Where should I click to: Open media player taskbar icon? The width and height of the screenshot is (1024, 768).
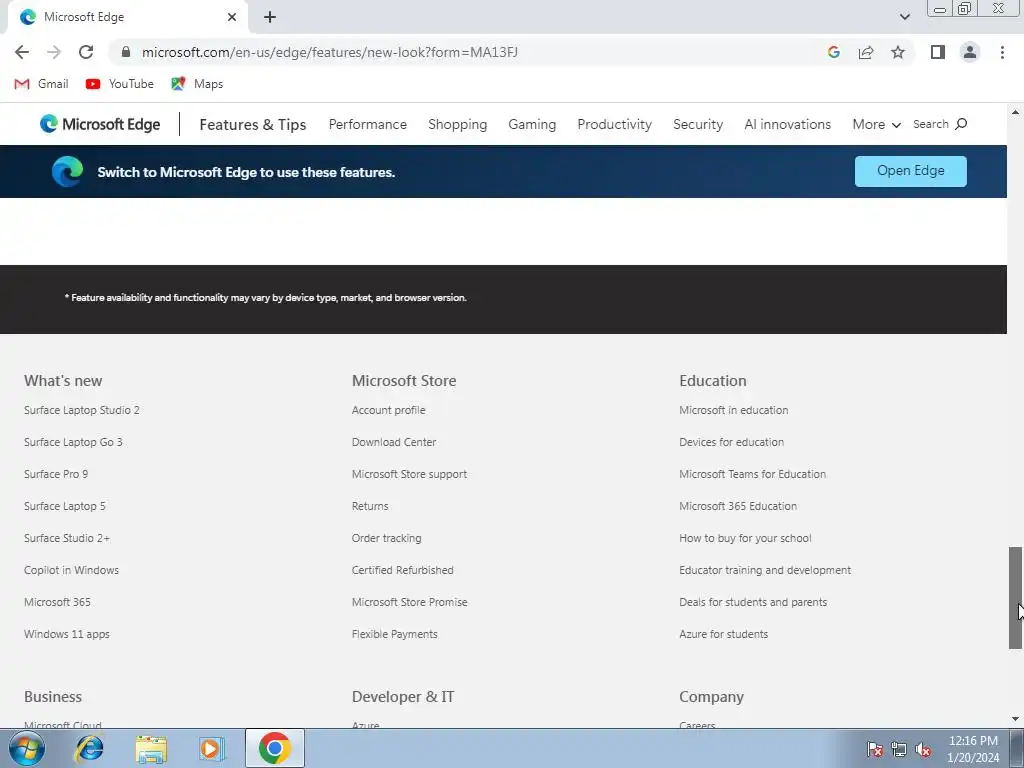click(212, 748)
